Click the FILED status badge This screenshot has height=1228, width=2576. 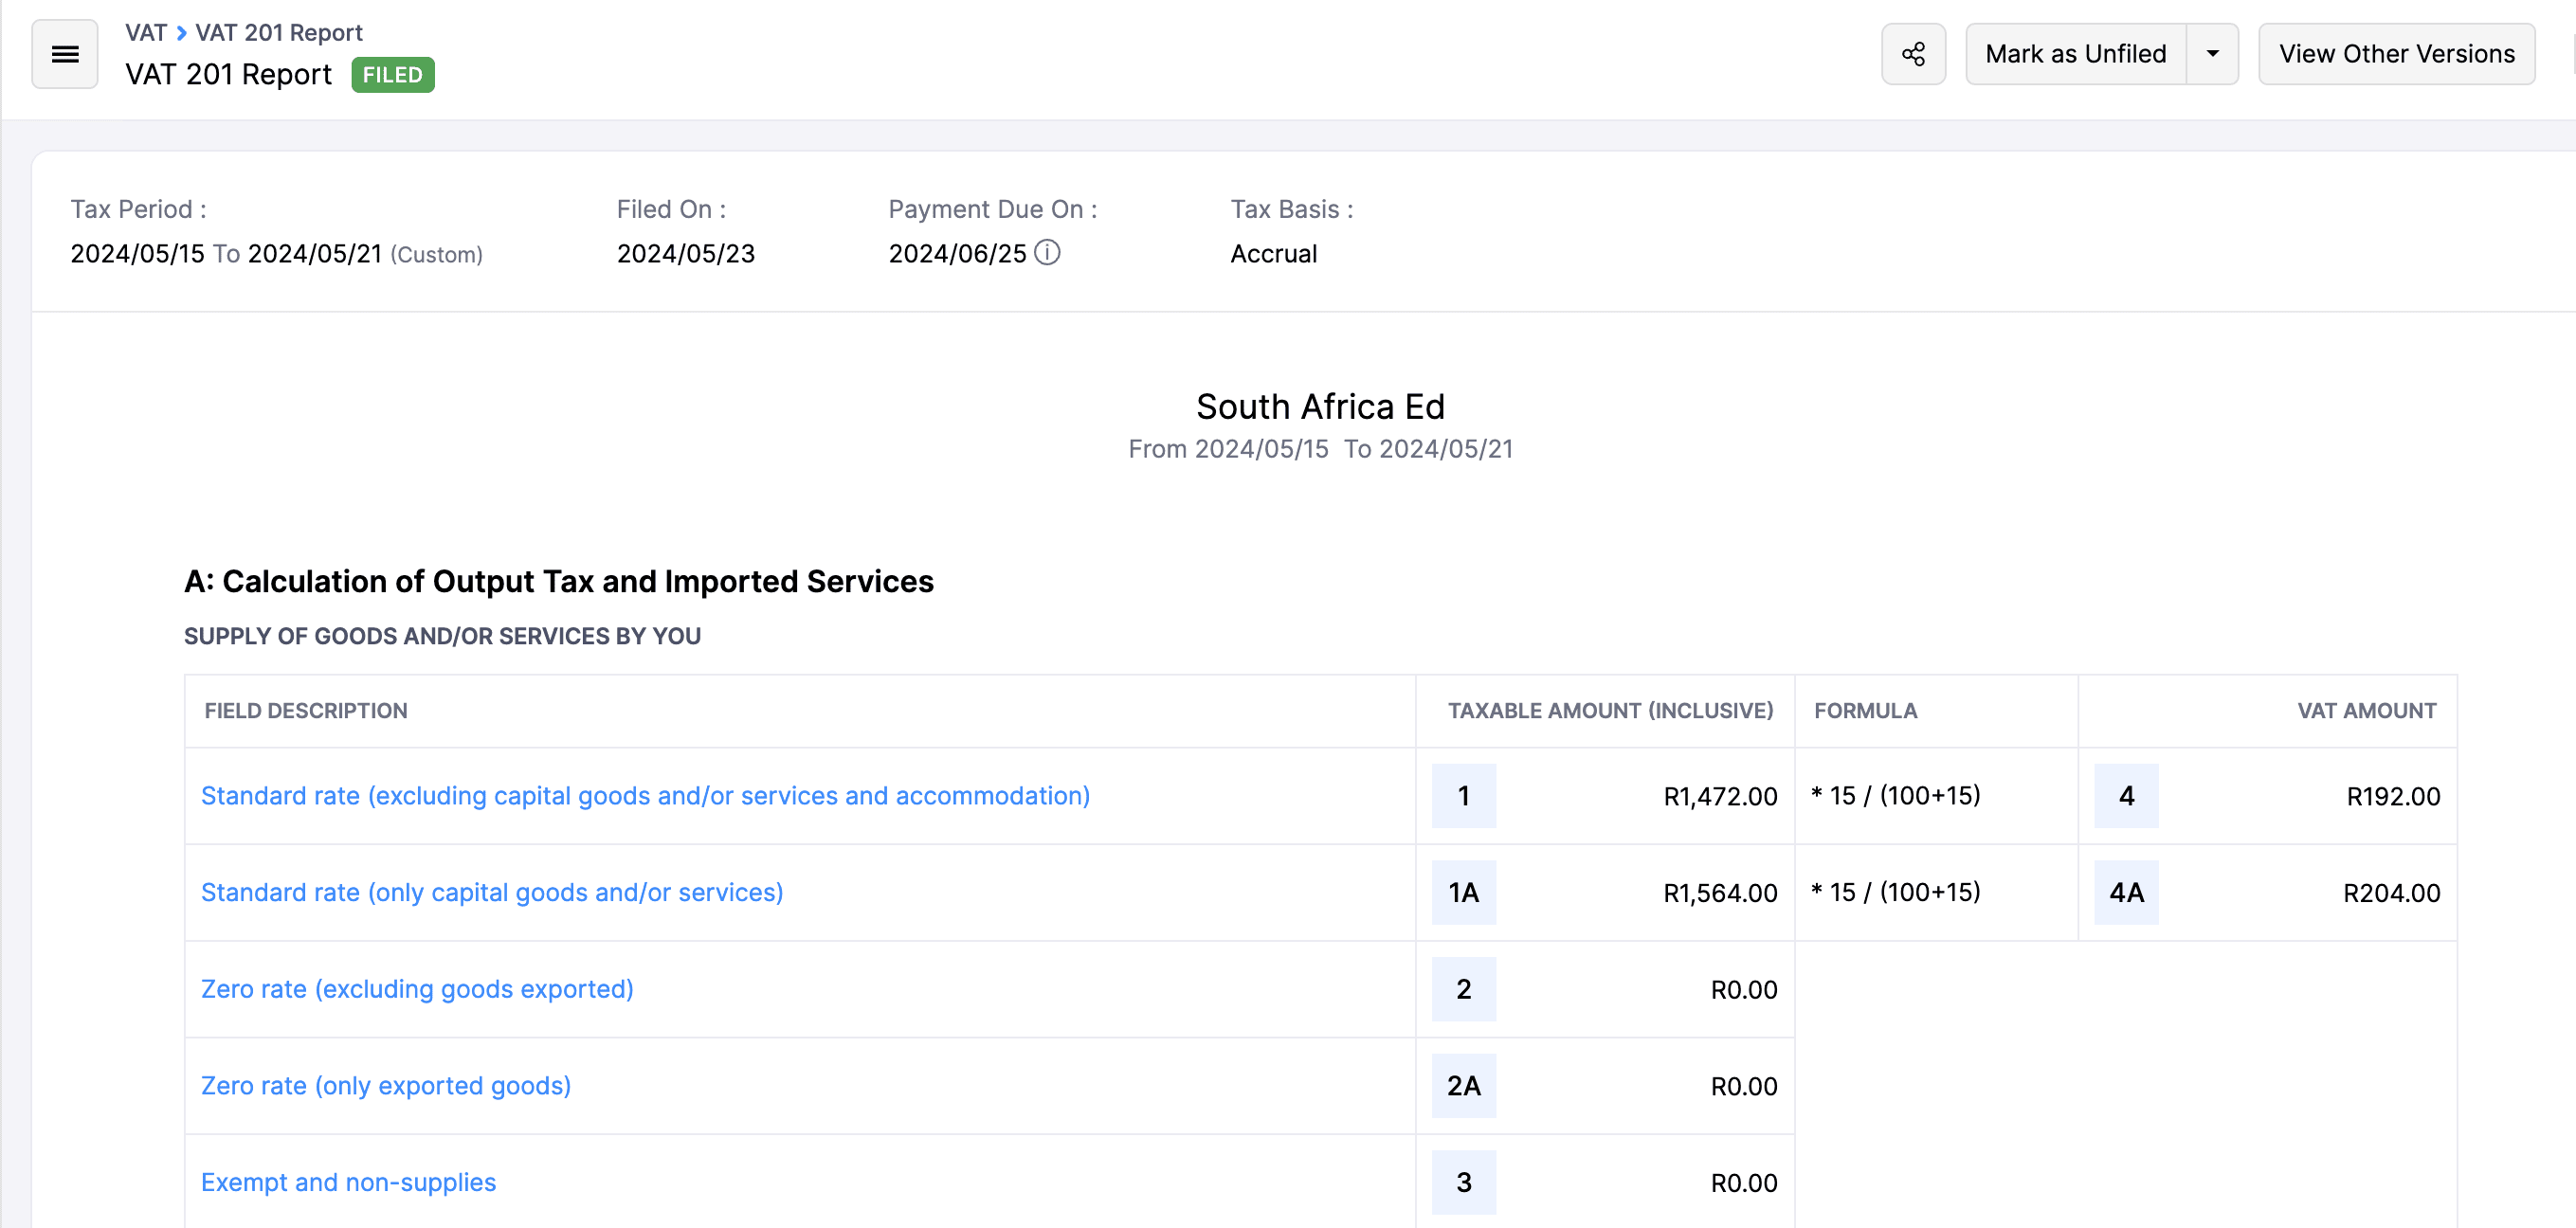(x=392, y=75)
